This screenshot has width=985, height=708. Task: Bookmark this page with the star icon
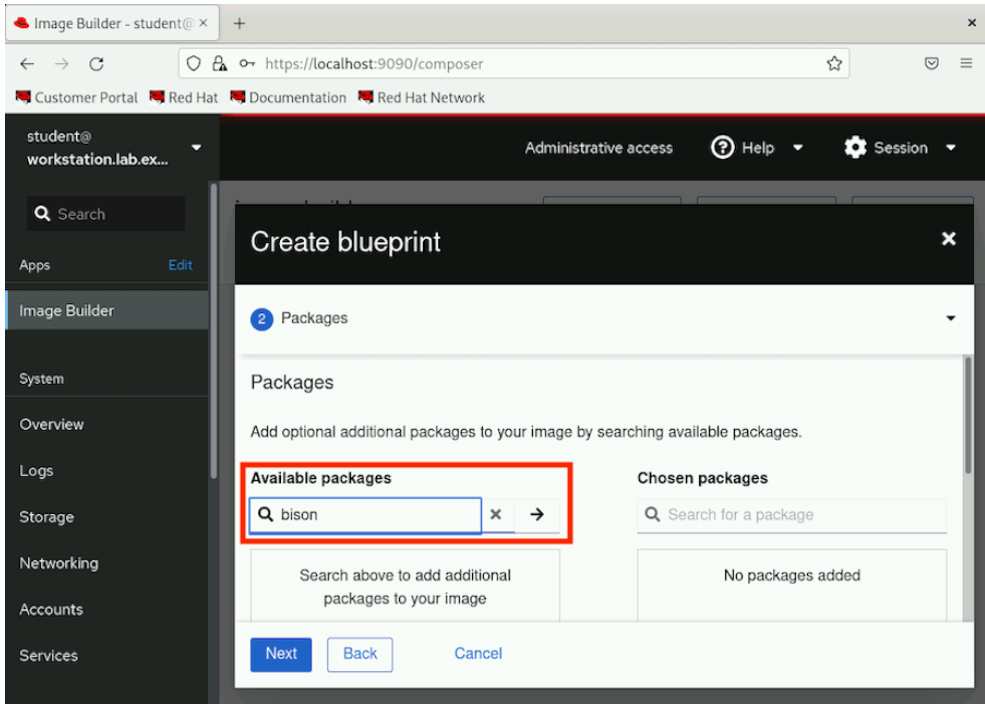(x=834, y=63)
